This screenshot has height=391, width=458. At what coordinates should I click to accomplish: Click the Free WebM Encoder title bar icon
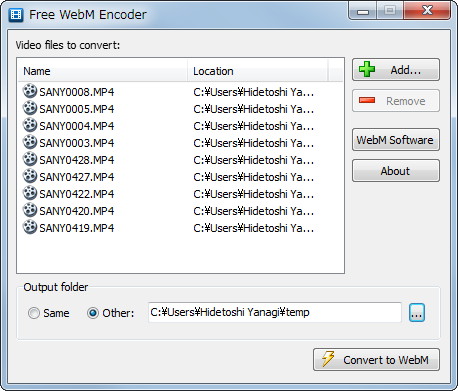[16, 15]
